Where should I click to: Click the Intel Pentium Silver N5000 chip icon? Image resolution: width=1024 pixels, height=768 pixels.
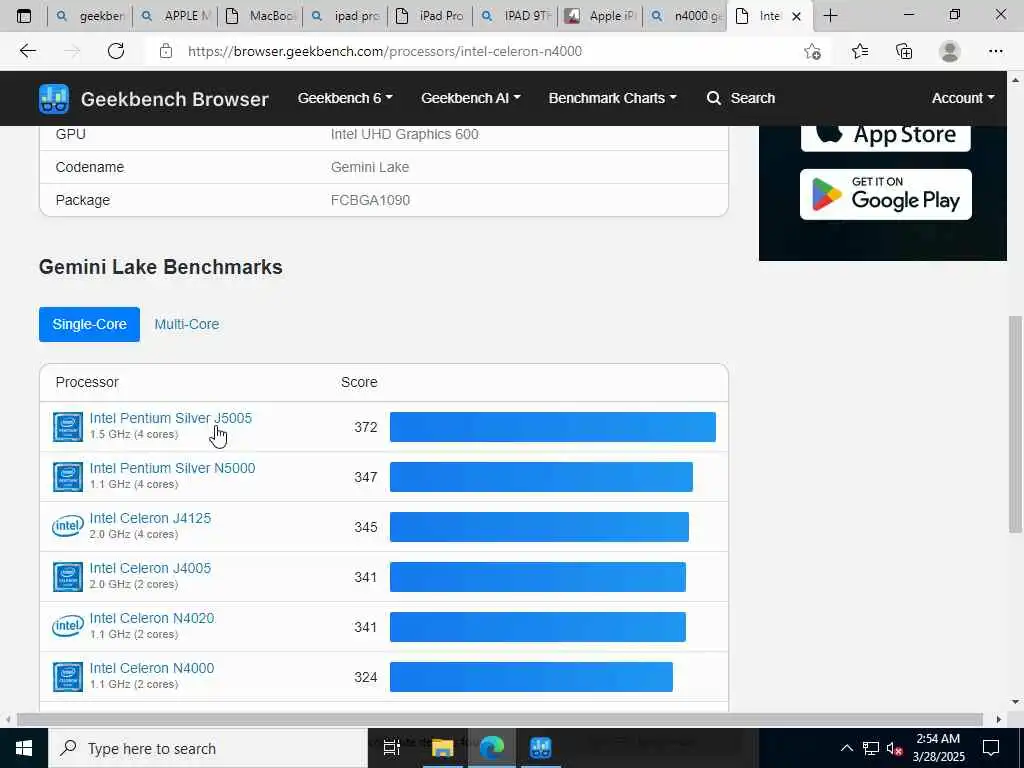[x=68, y=477]
